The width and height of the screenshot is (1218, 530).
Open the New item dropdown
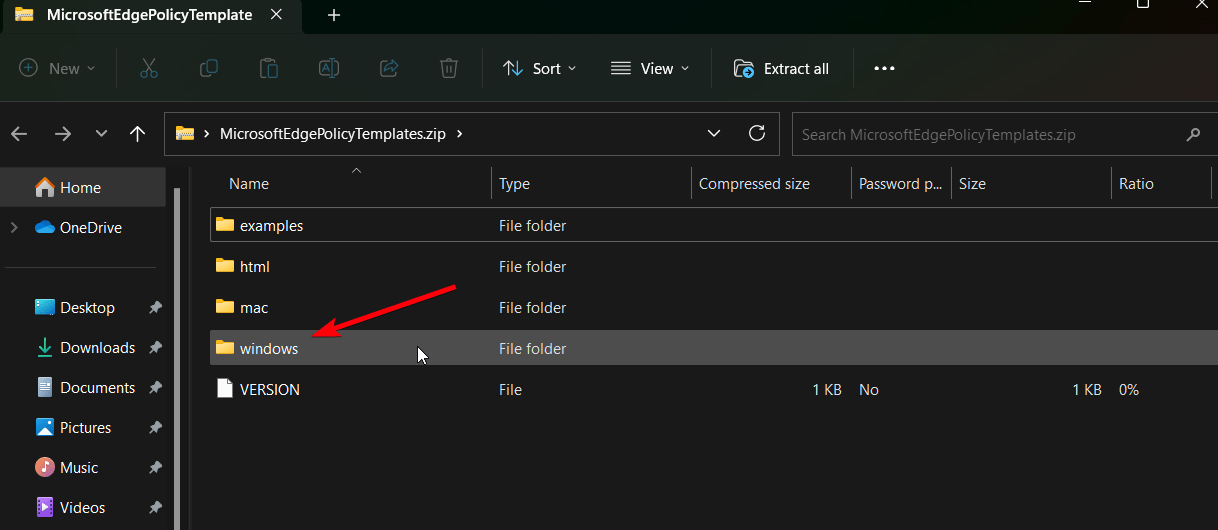tap(58, 68)
